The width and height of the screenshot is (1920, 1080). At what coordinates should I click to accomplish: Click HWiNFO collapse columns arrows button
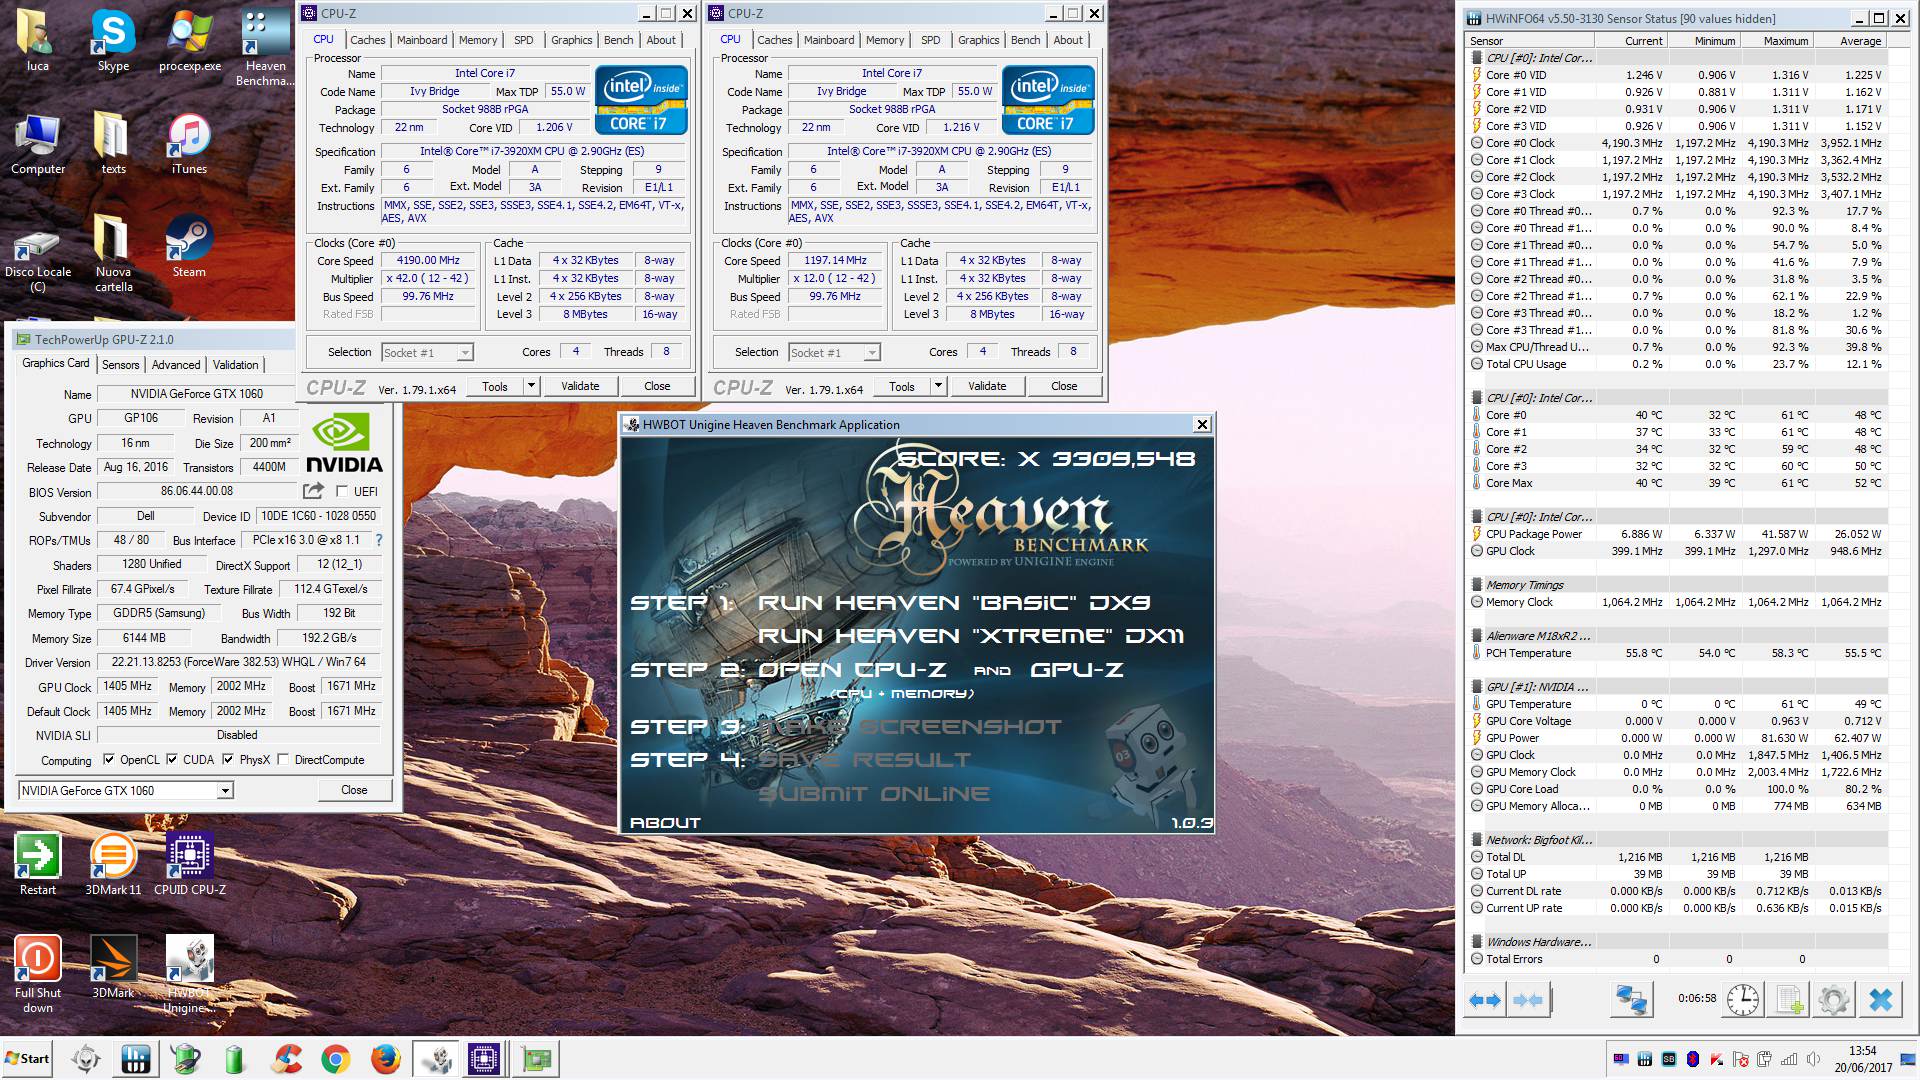(x=1528, y=1000)
